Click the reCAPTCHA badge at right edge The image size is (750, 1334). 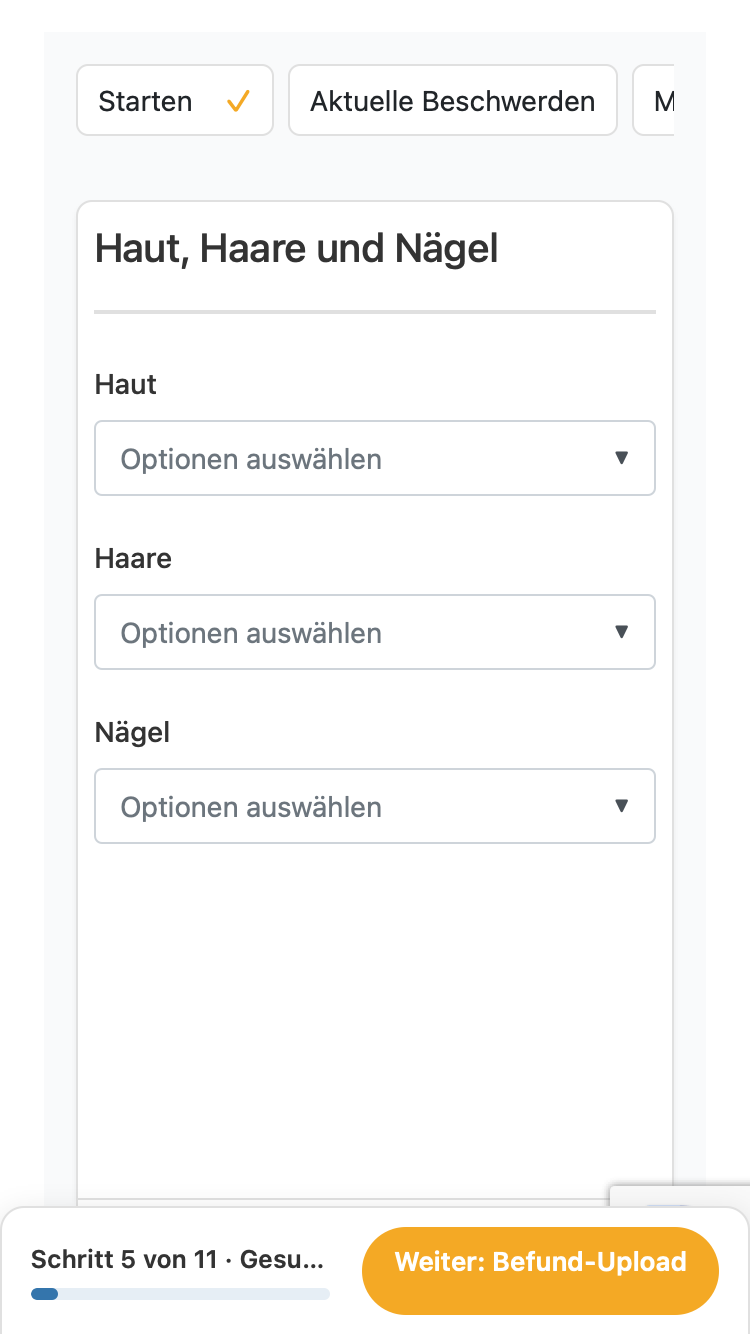[680, 1196]
